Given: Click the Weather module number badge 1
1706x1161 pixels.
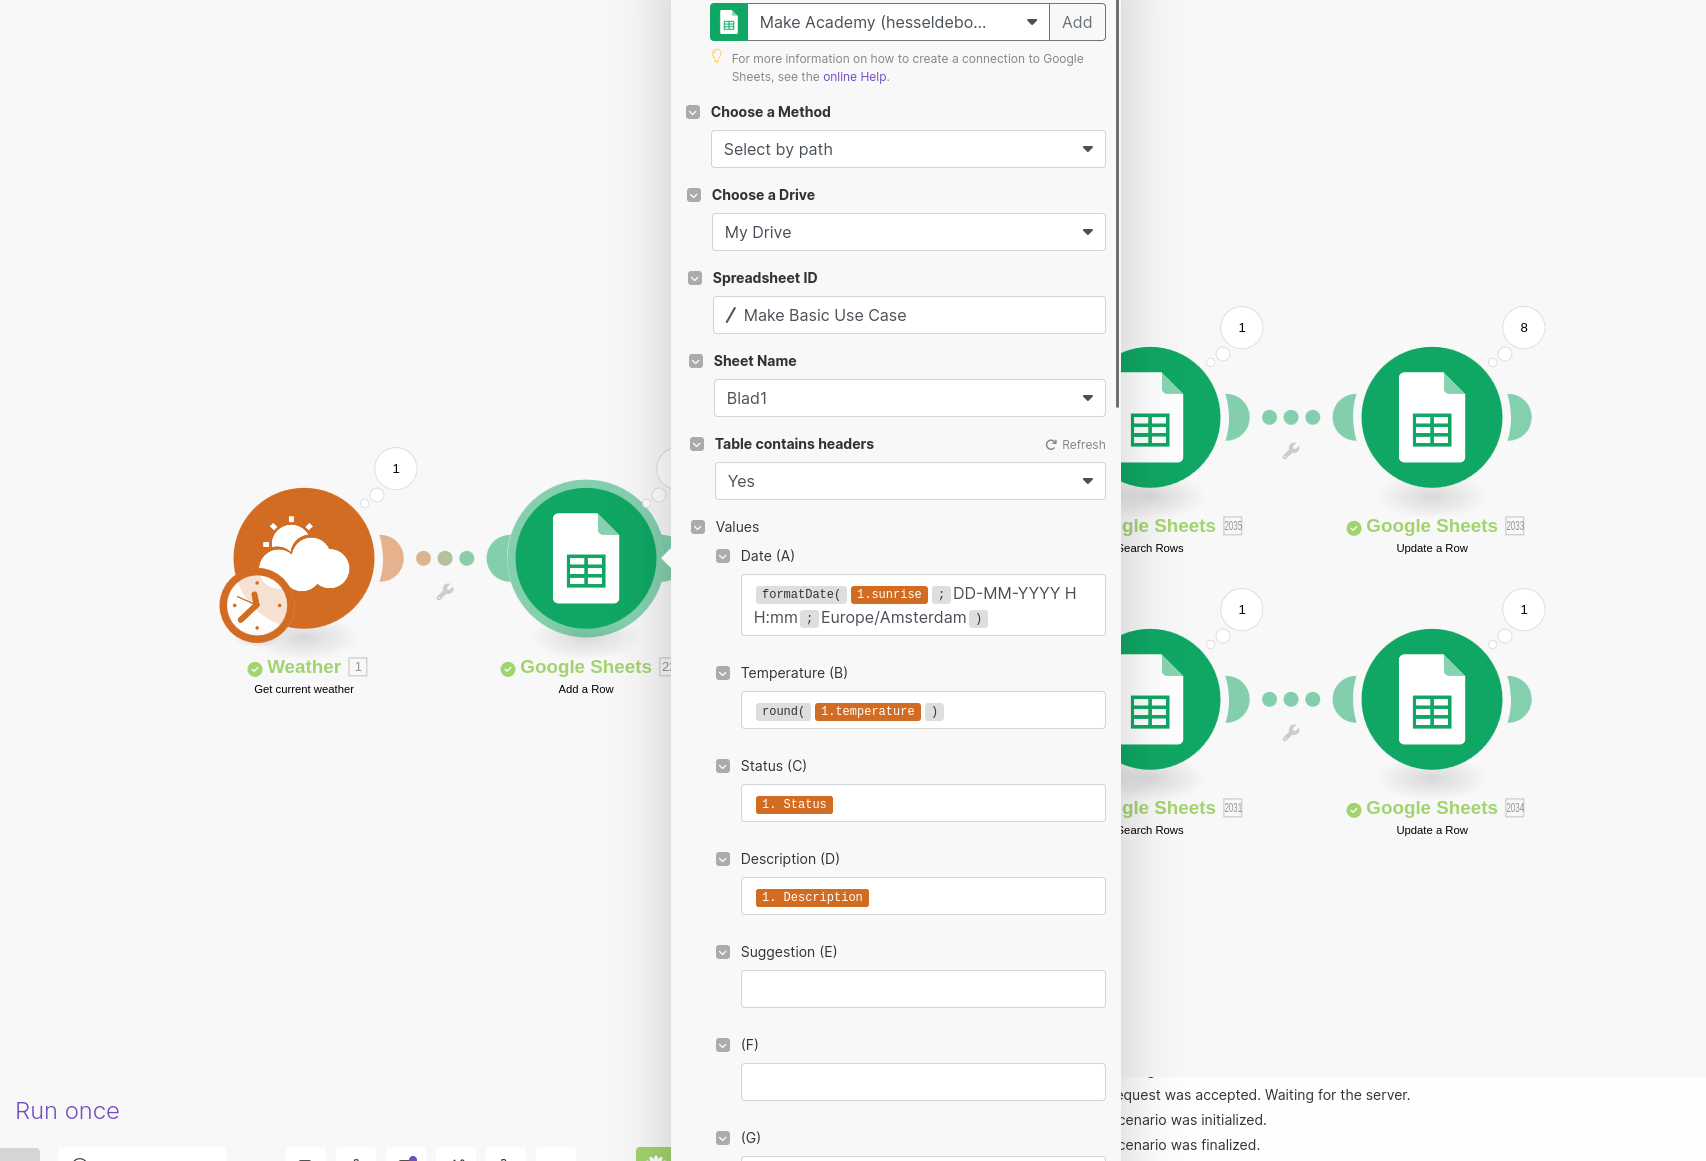Looking at the screenshot, I should coord(358,667).
